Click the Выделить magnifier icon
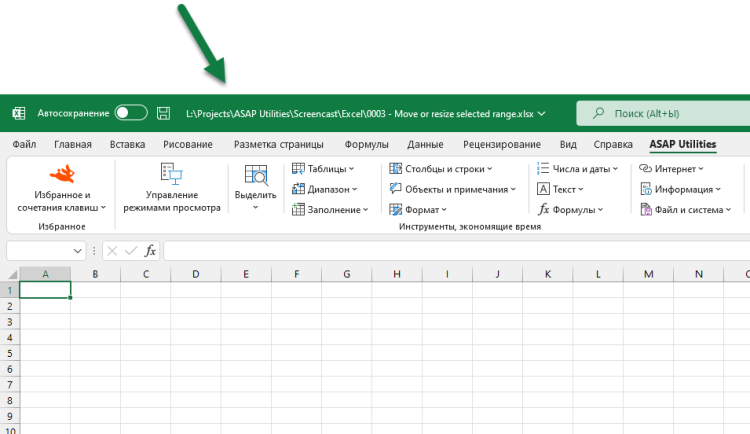The height and width of the screenshot is (434, 750). coord(256,175)
